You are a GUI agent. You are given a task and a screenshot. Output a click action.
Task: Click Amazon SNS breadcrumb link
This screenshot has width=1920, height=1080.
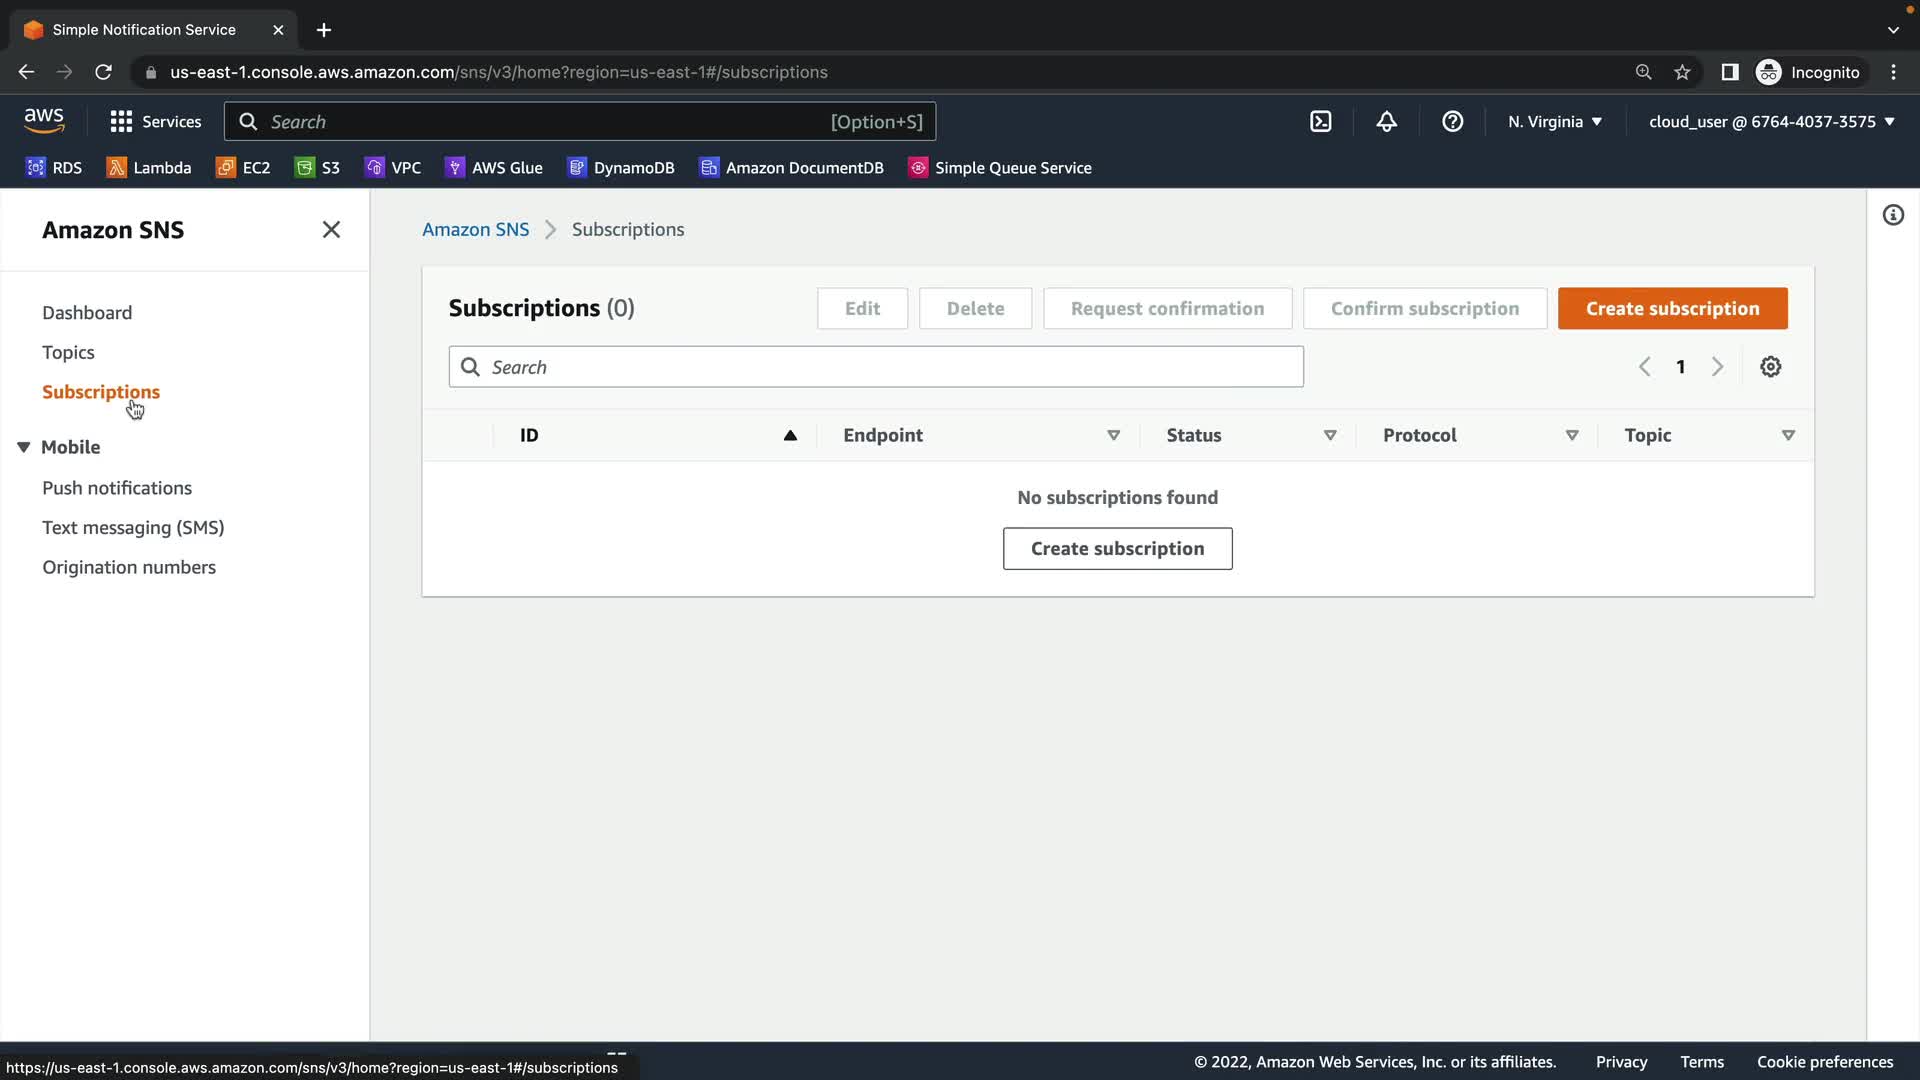(x=475, y=230)
